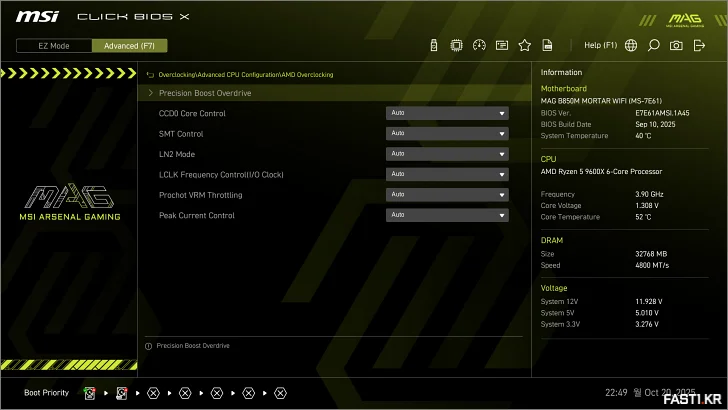This screenshot has width=728, height=410.
Task: Select the Advanced (F7) tab
Action: (x=130, y=46)
